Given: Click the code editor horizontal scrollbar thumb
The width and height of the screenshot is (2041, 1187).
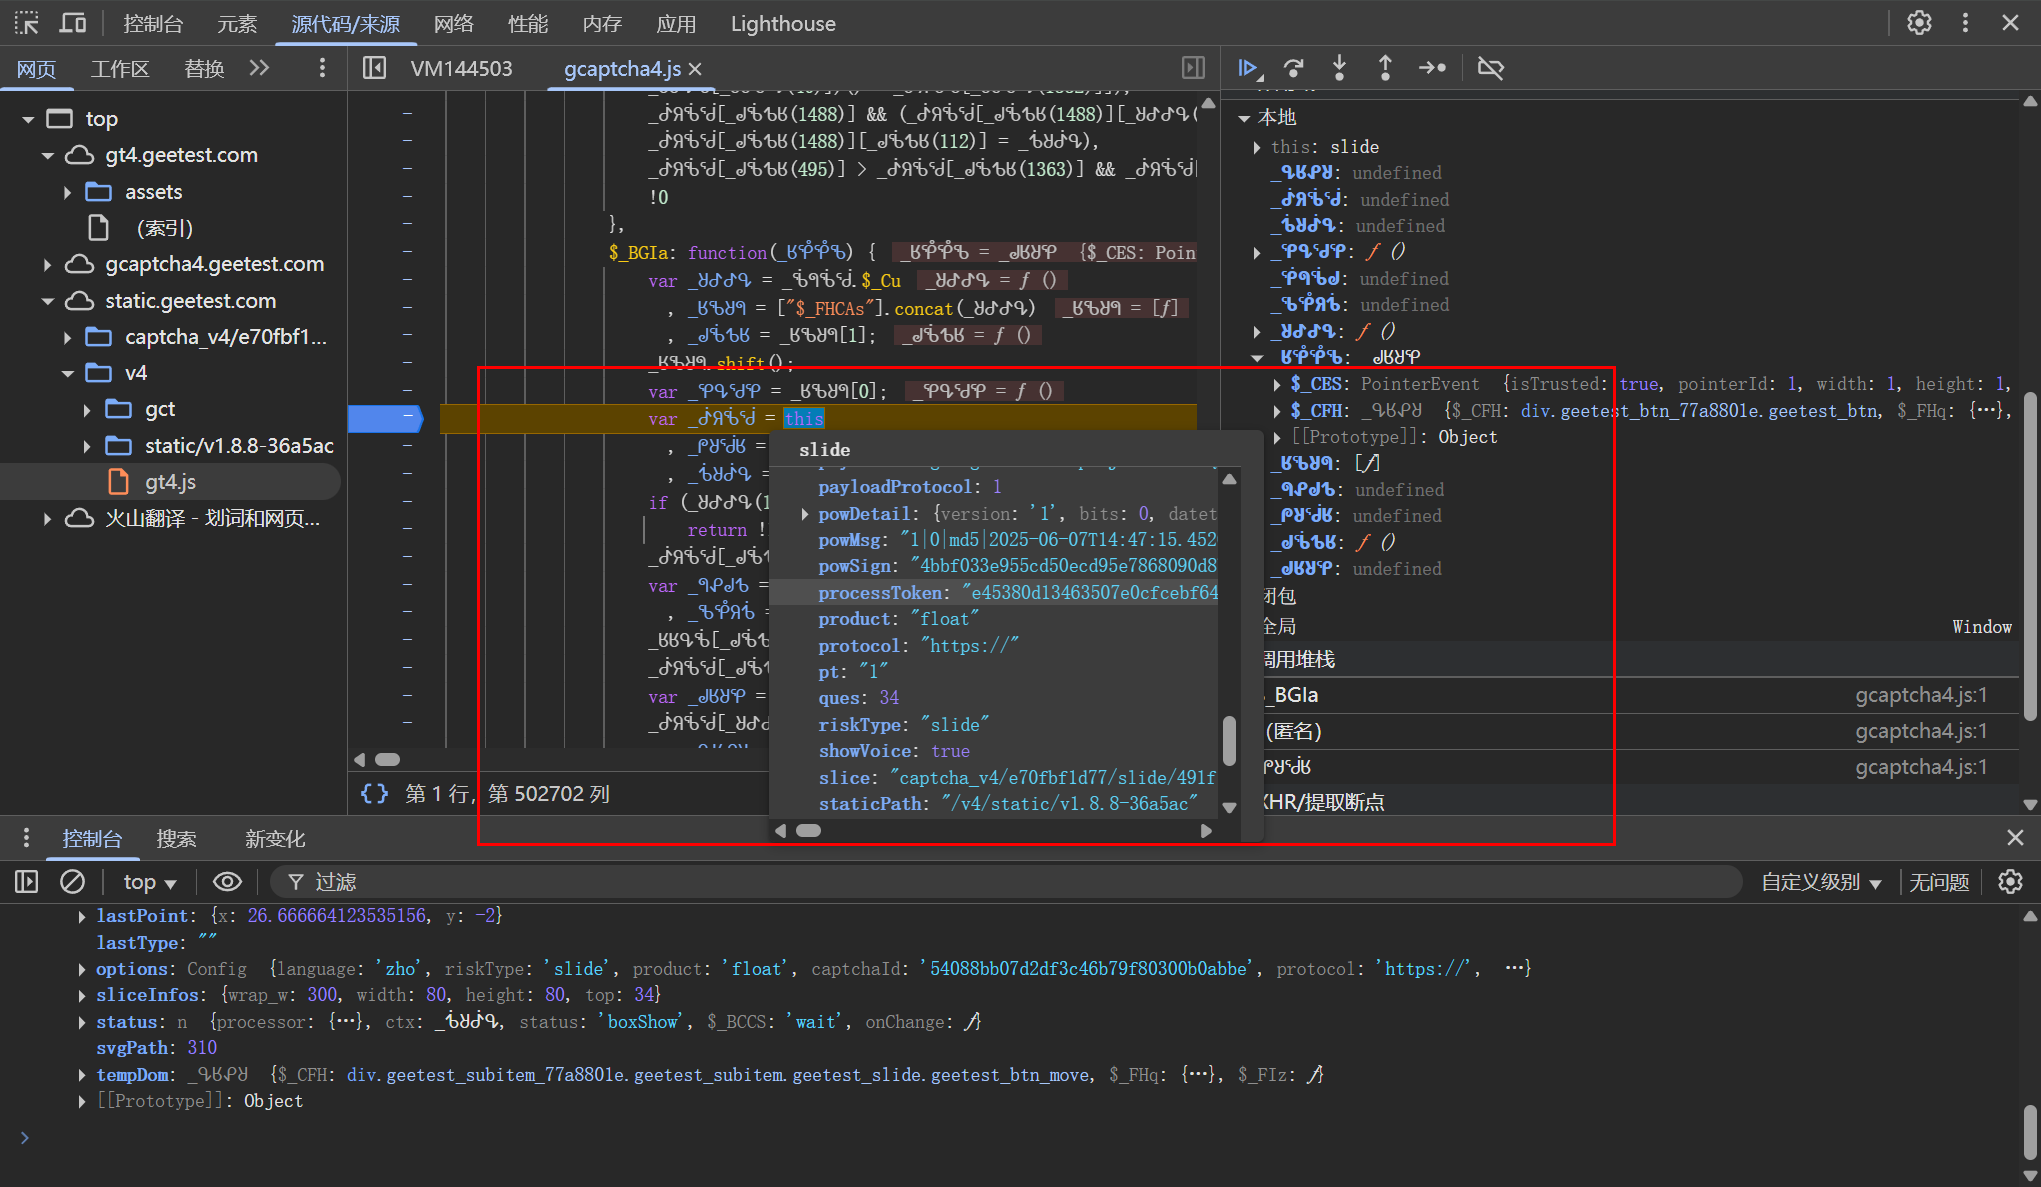Looking at the screenshot, I should tap(387, 760).
